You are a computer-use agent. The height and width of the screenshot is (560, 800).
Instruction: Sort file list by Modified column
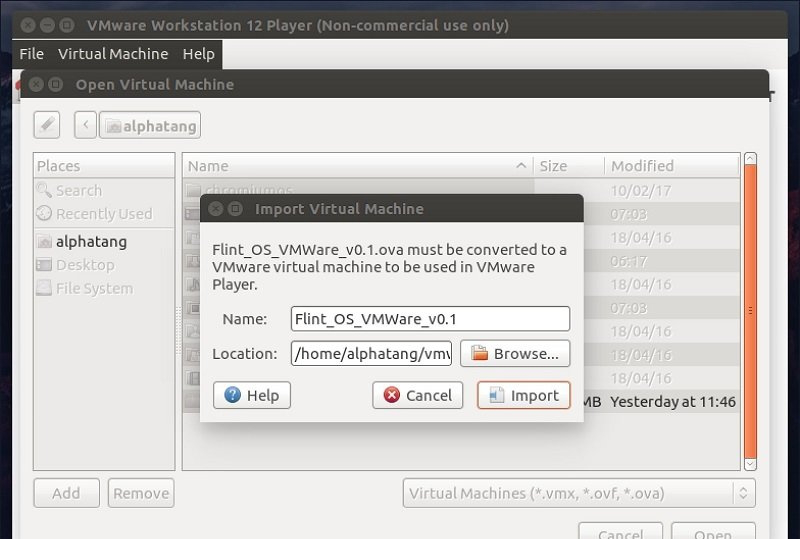tap(672, 166)
